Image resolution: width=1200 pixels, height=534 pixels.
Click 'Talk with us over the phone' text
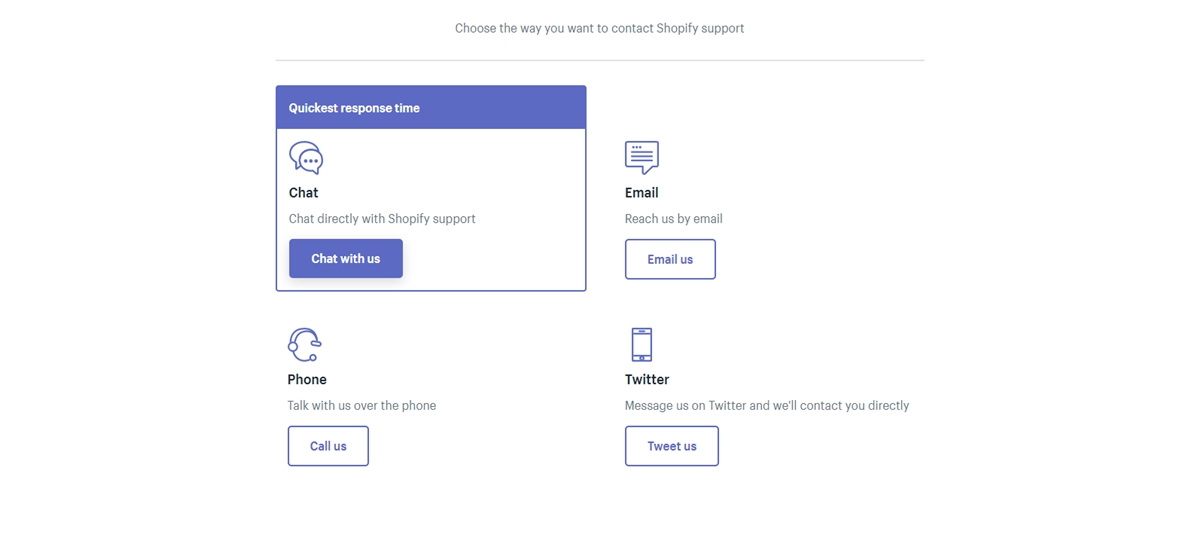coord(362,405)
